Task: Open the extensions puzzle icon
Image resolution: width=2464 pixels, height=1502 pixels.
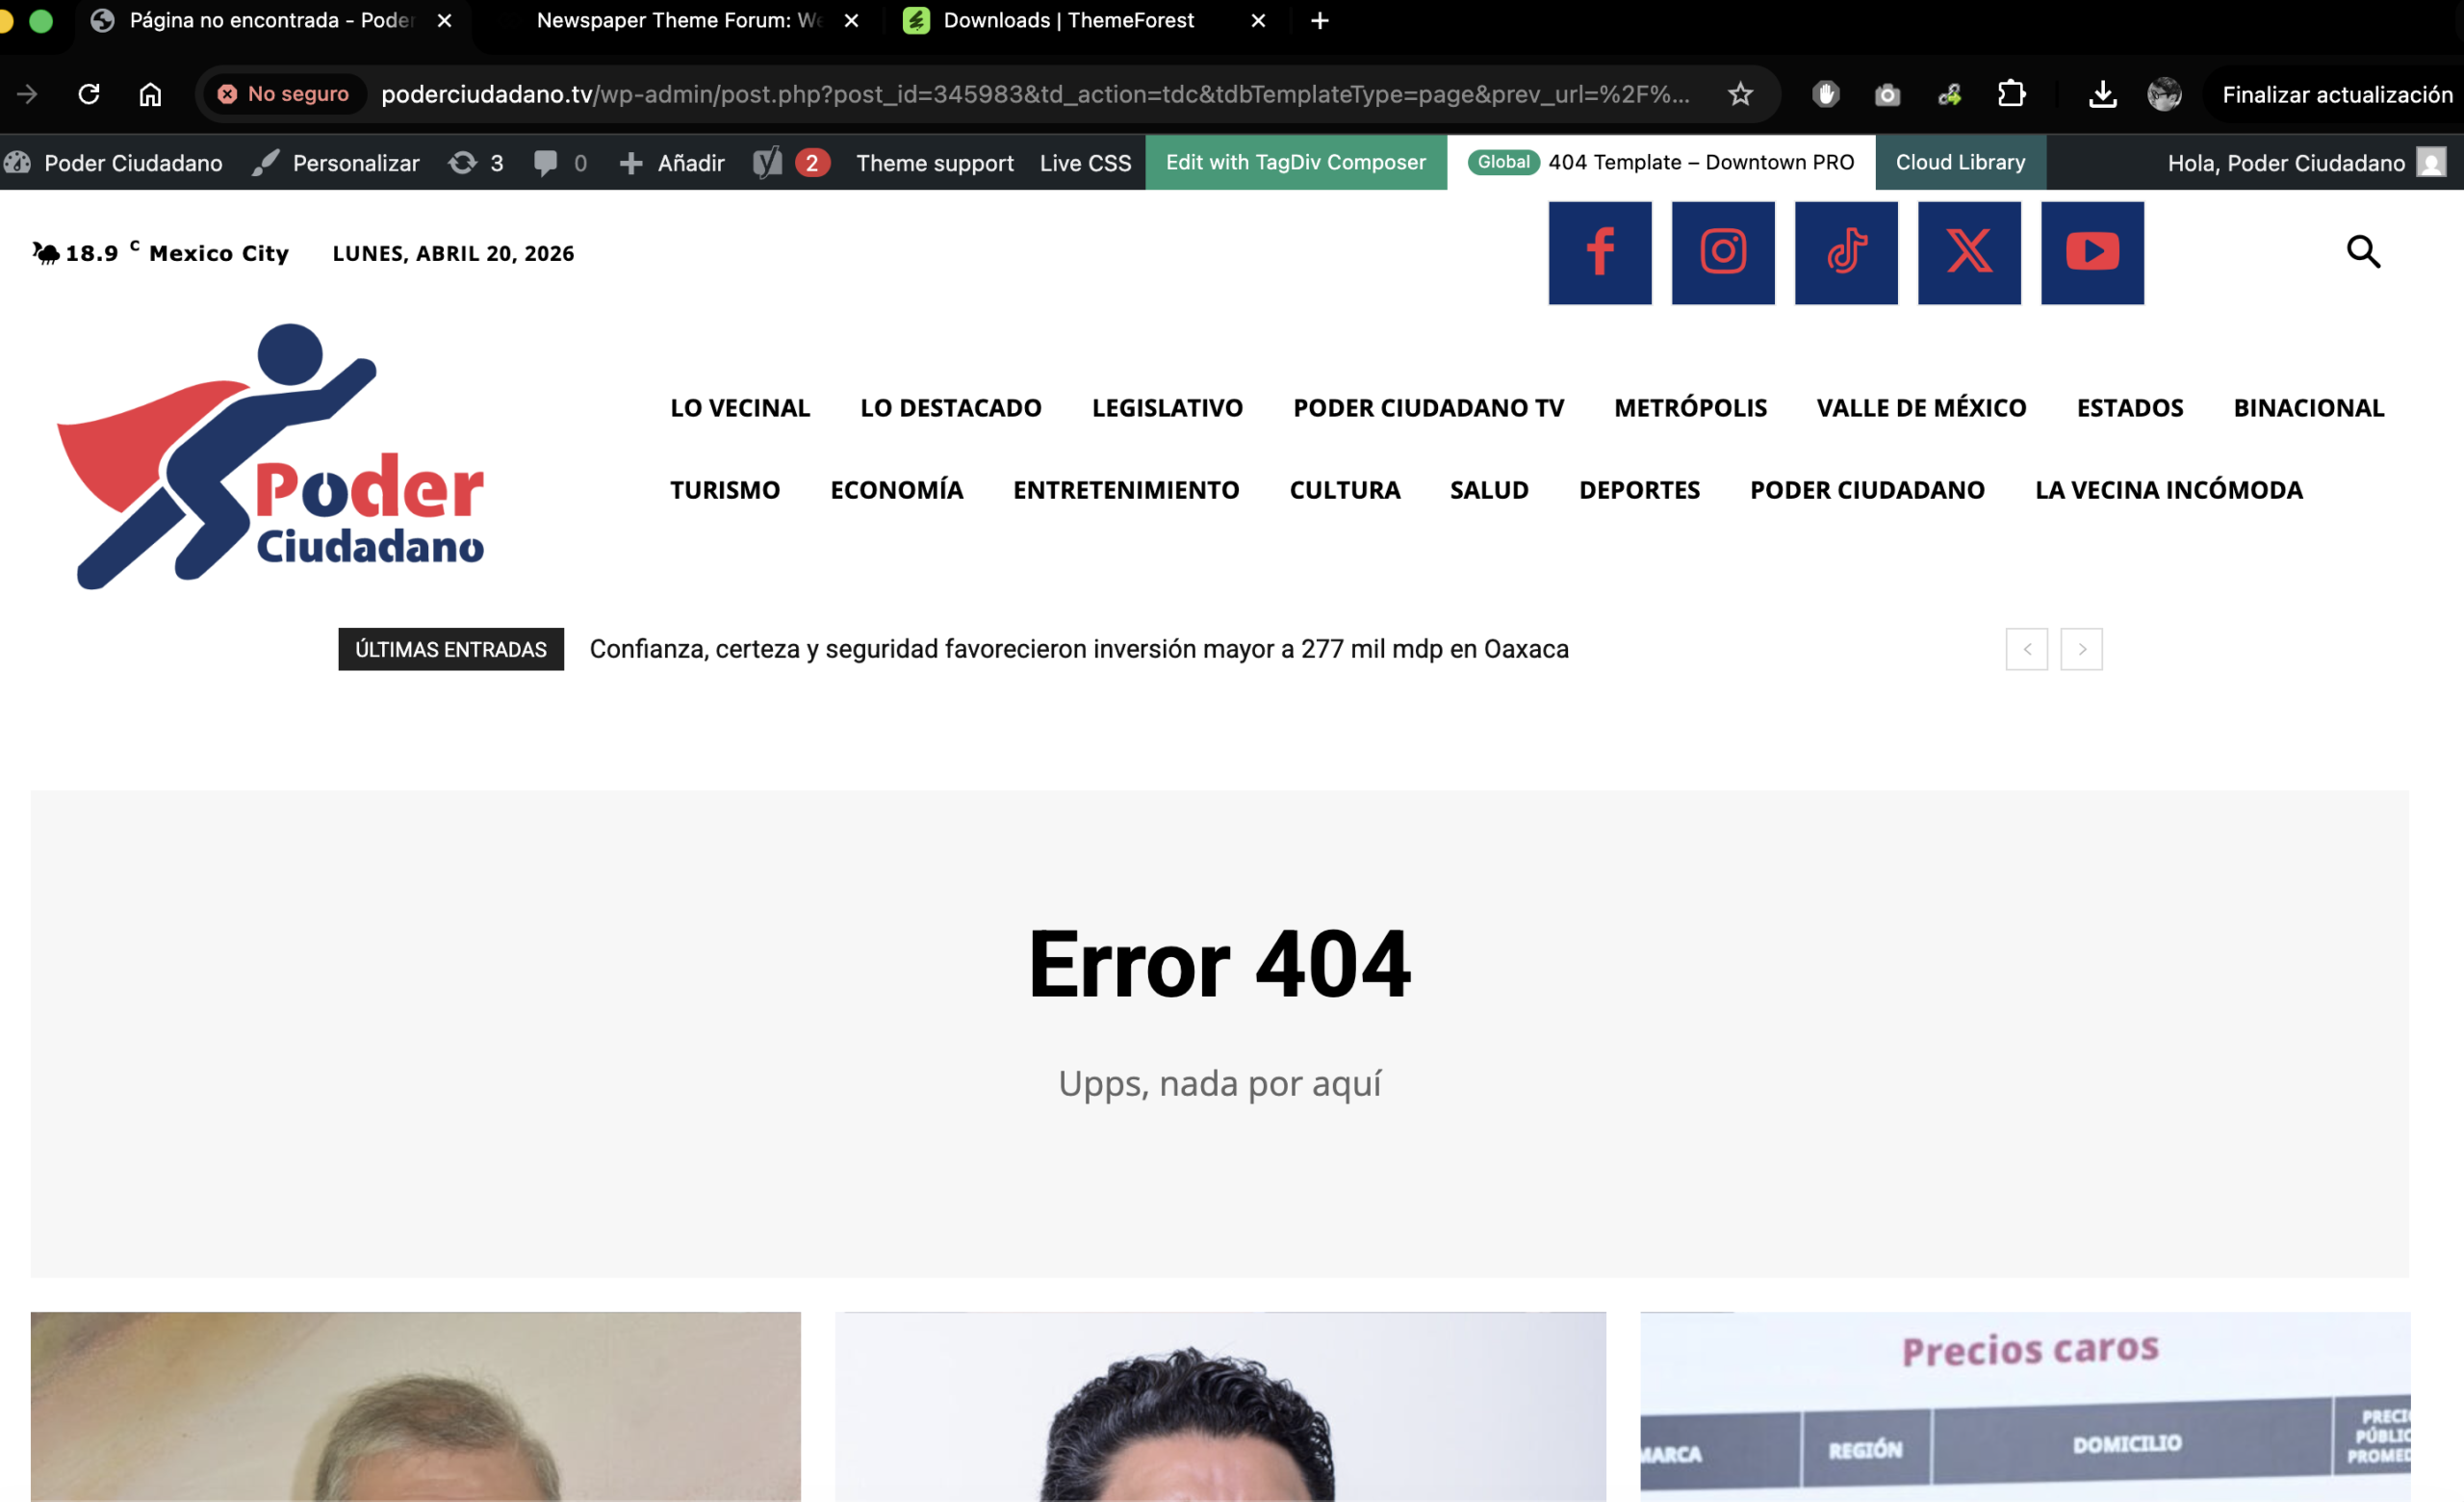Action: point(2011,94)
